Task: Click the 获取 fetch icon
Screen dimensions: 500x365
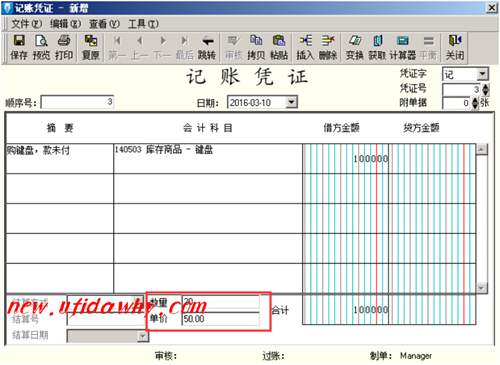Action: click(377, 47)
